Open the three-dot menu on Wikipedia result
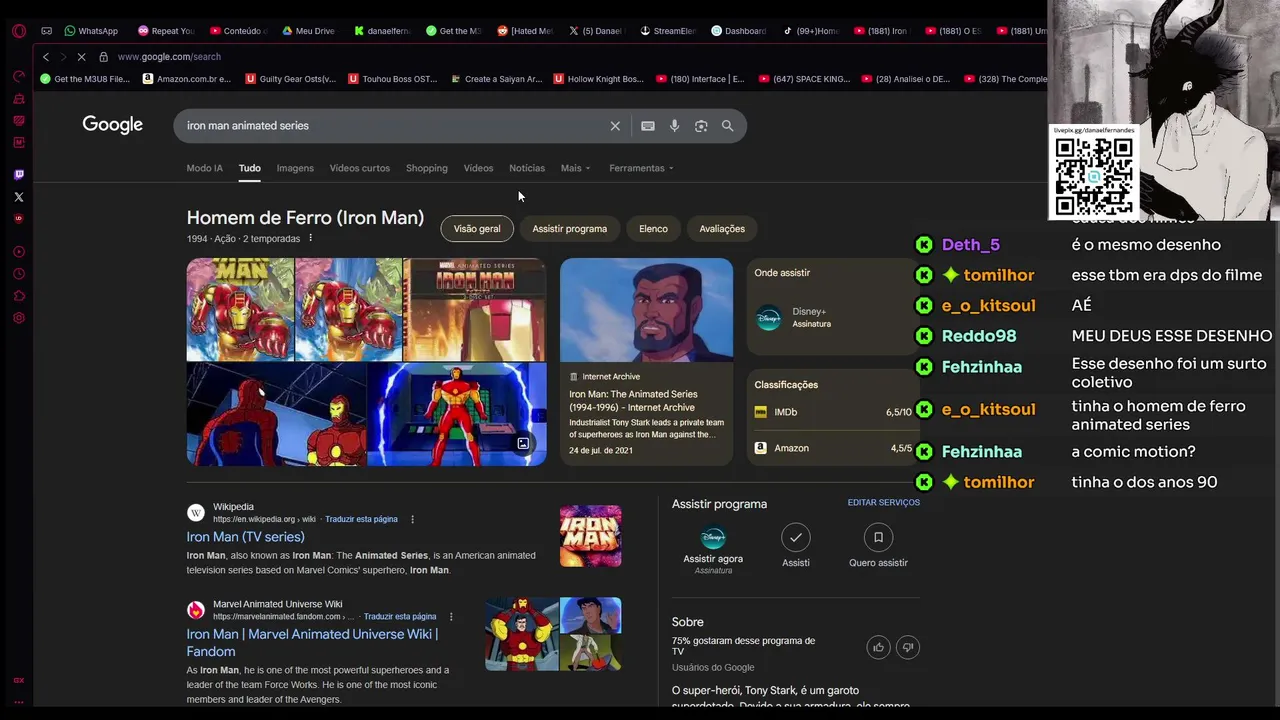 [412, 520]
